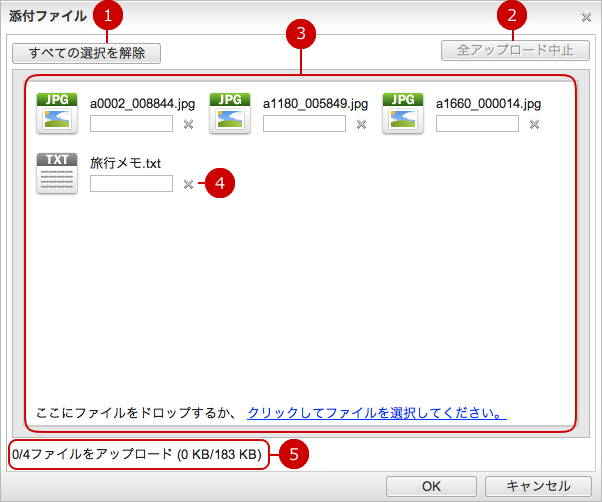602x502 pixels.
Task: Click the JPG icon for a1660_000014.jpg
Action: point(403,113)
